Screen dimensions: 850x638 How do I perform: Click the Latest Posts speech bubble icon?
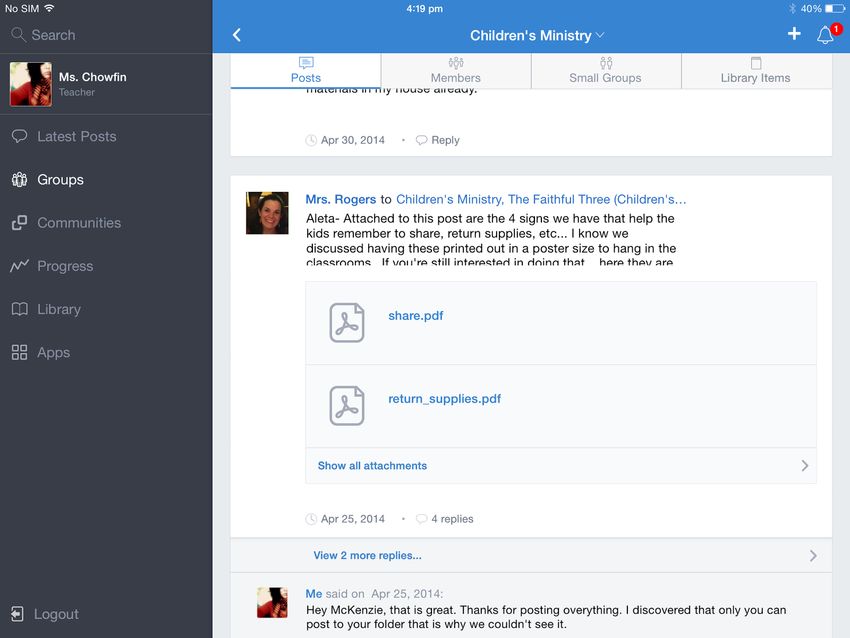(x=20, y=136)
